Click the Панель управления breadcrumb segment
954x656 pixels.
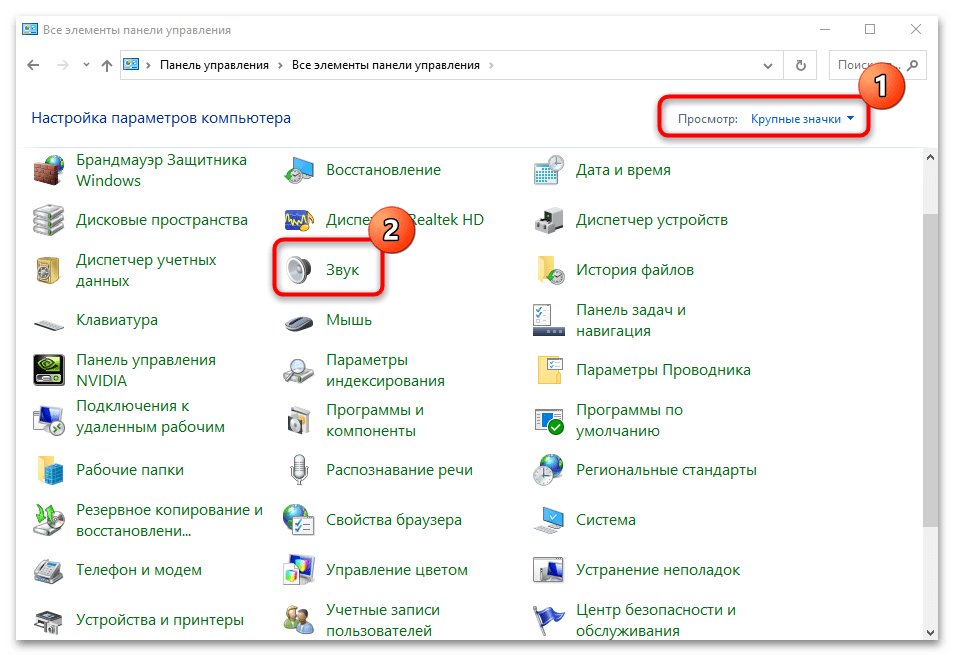point(214,65)
